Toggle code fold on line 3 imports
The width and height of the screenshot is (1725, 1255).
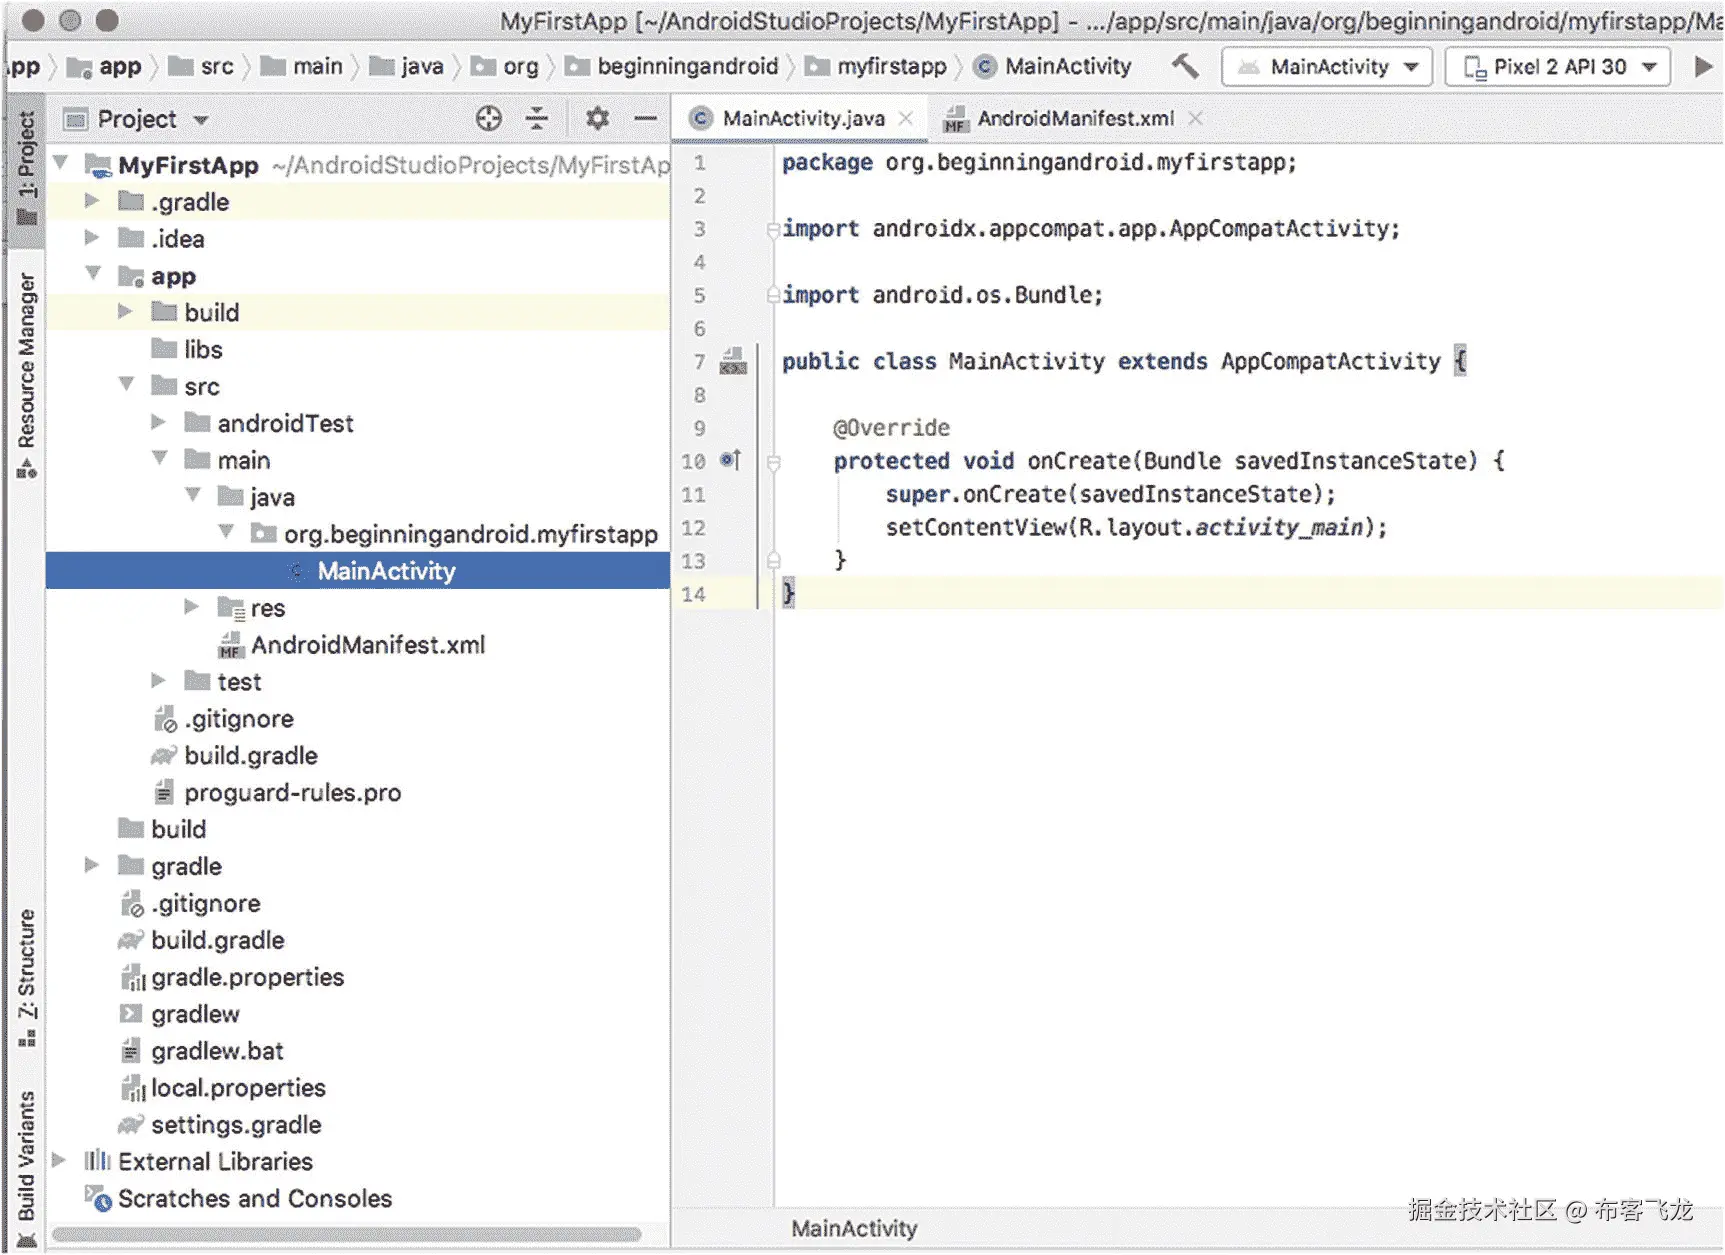coord(773,229)
